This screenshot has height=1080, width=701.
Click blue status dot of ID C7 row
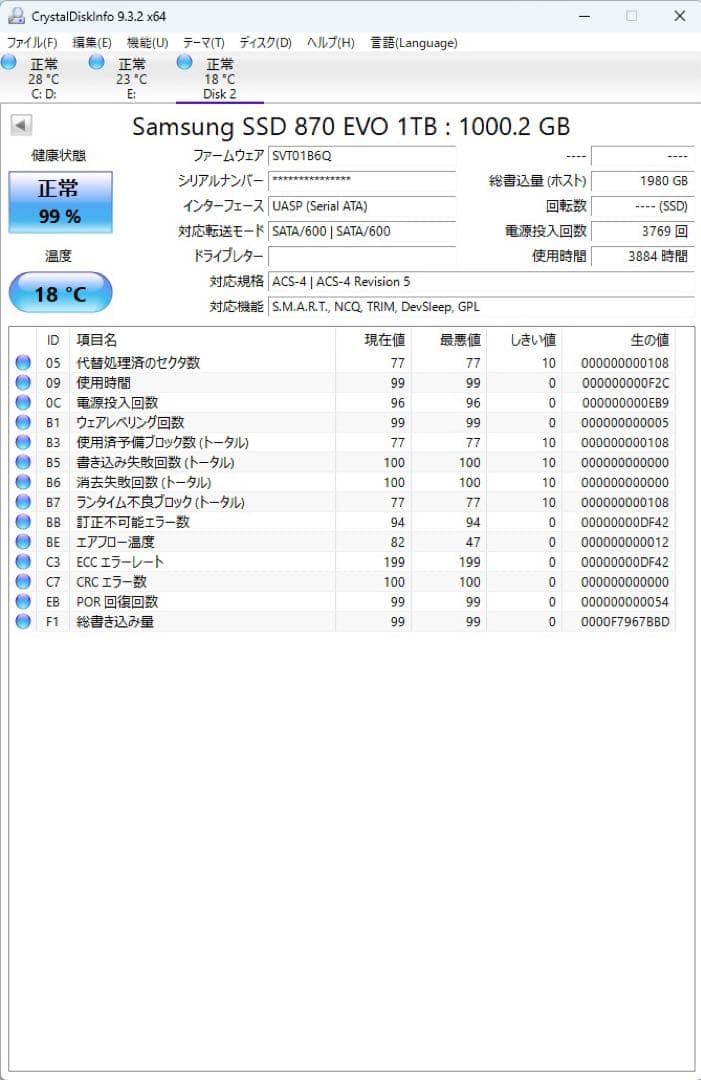23,582
